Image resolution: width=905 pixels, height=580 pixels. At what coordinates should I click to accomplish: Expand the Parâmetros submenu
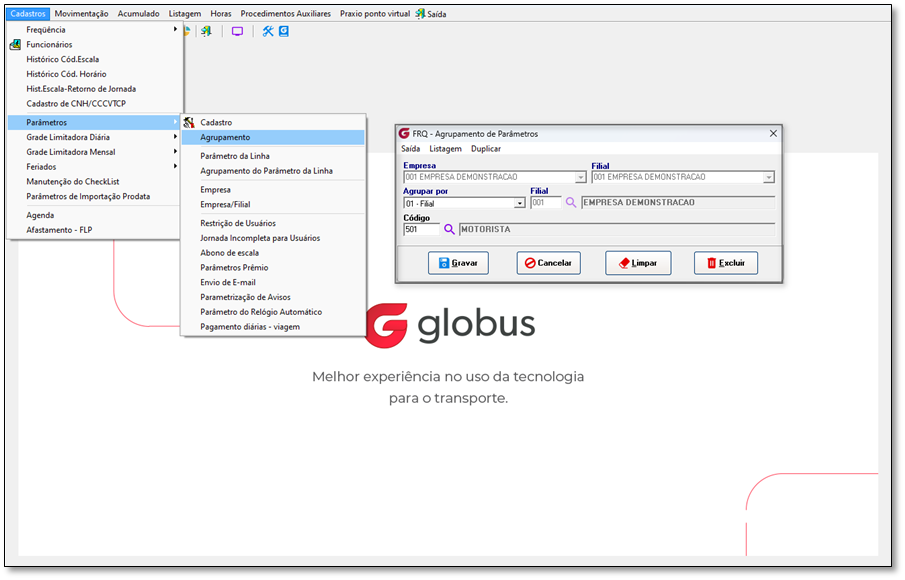pos(95,122)
